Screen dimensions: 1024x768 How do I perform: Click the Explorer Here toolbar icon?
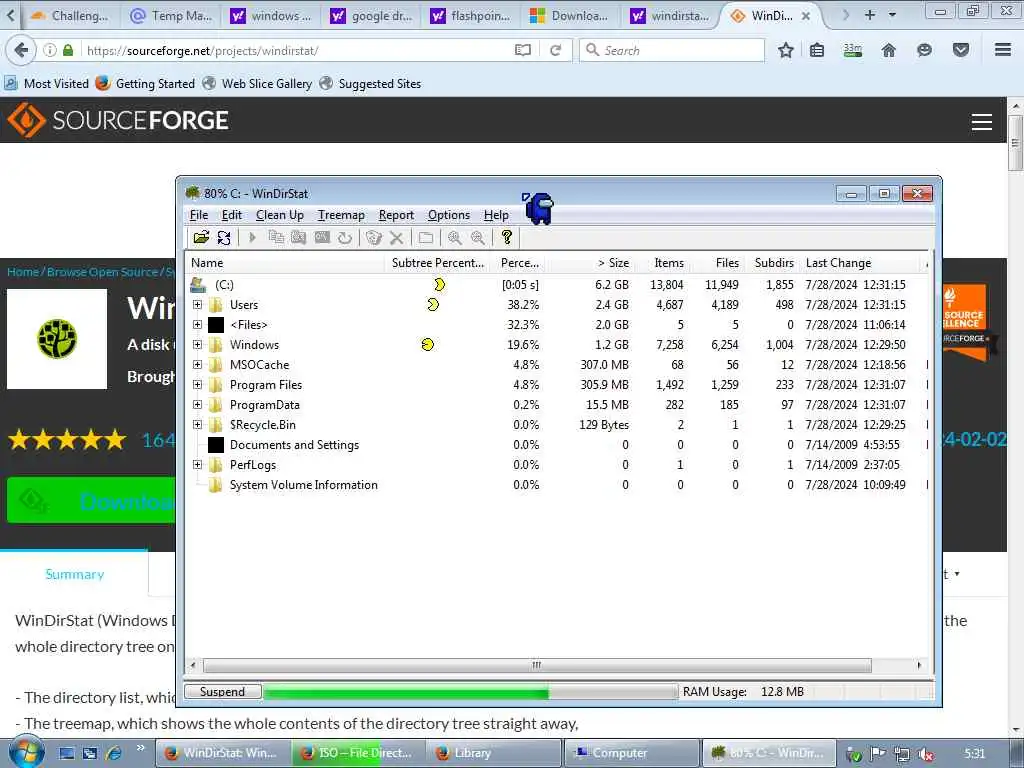[x=298, y=237]
